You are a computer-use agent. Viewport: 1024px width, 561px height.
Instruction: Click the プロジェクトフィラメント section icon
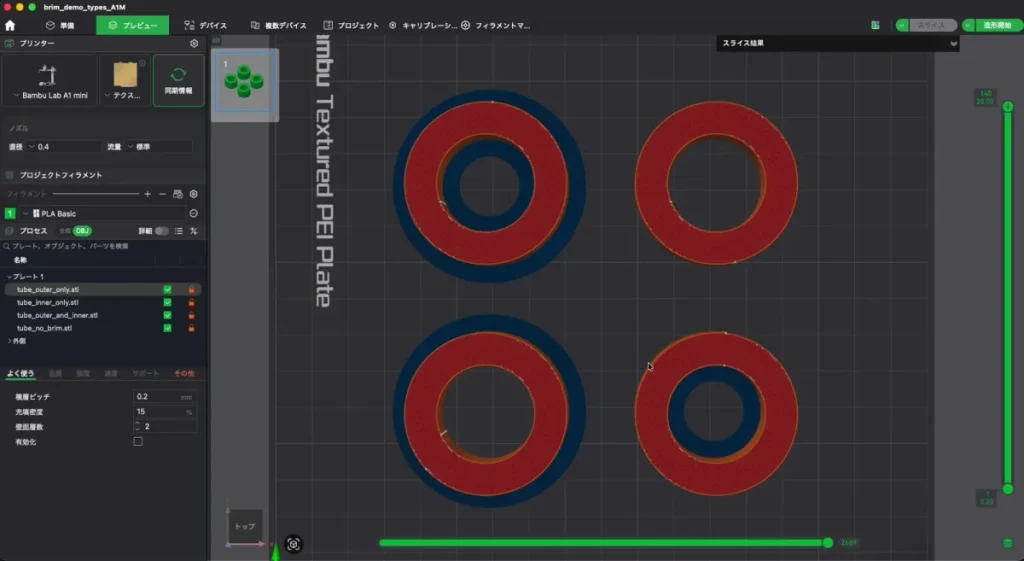pyautogui.click(x=9, y=175)
